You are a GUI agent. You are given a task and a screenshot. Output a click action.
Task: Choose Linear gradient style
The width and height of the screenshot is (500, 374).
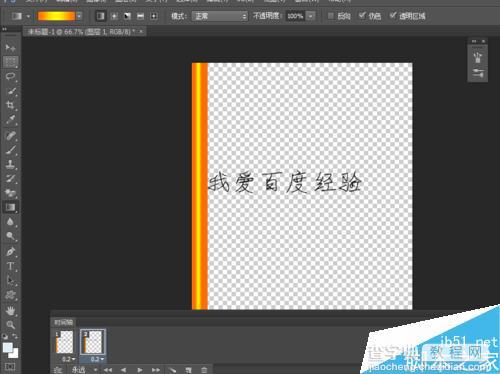click(100, 16)
